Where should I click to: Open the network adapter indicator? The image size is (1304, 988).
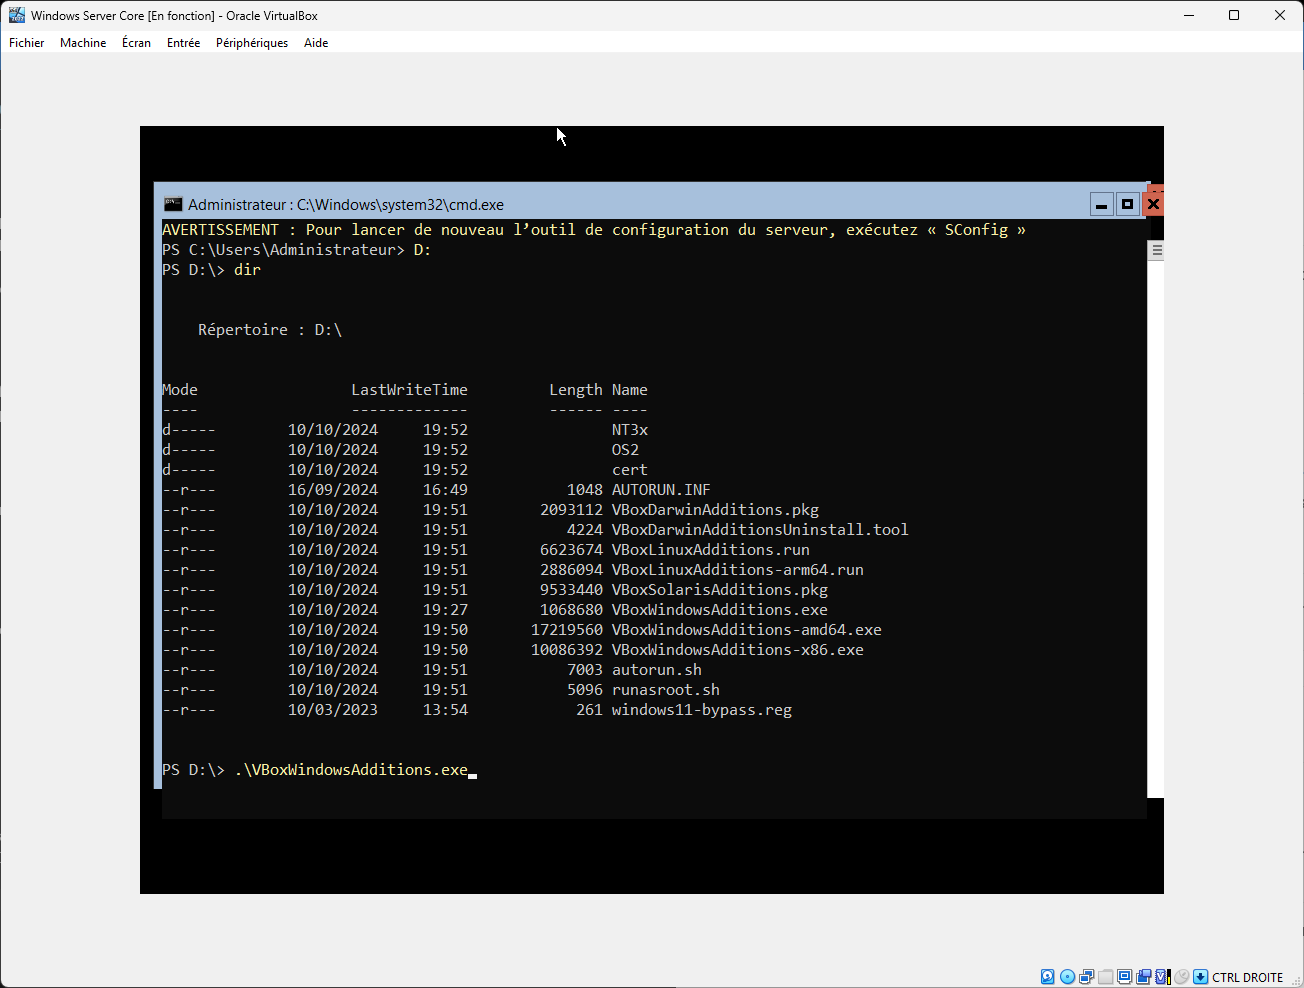tap(1086, 977)
